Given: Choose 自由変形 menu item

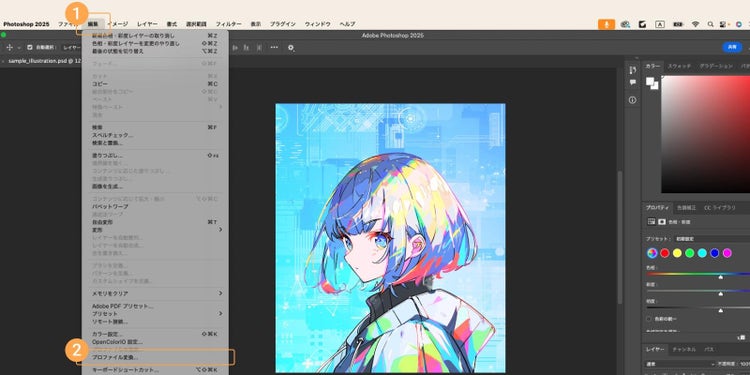Looking at the screenshot, I should (156, 222).
